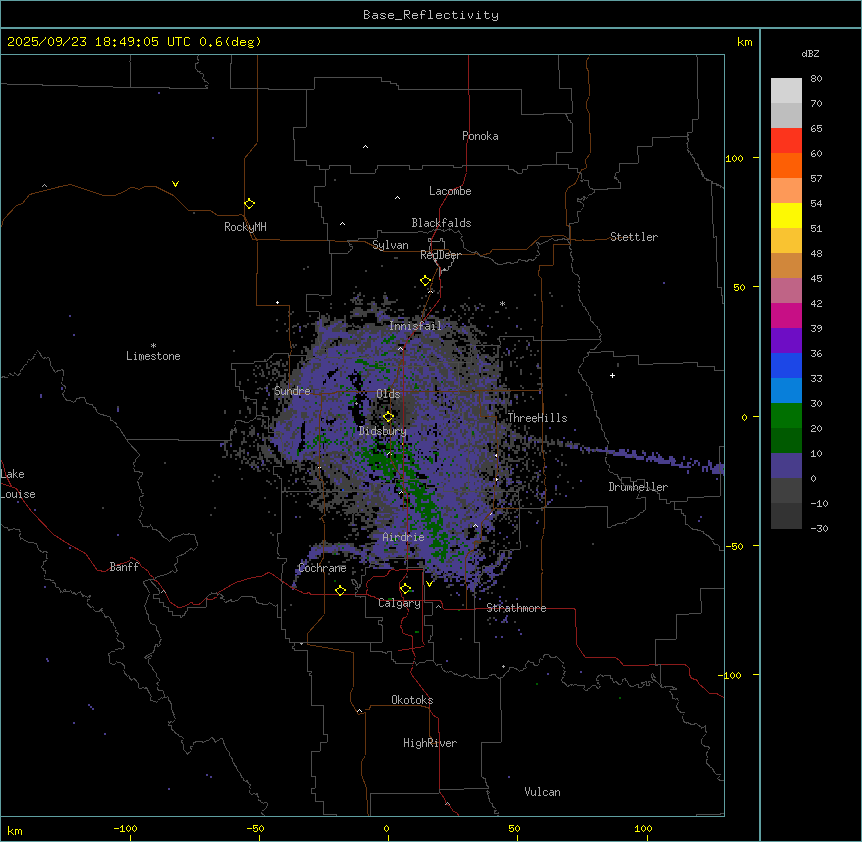Click the yellow diamond marker near RedDeer
The width and height of the screenshot is (862, 842).
pos(425,281)
